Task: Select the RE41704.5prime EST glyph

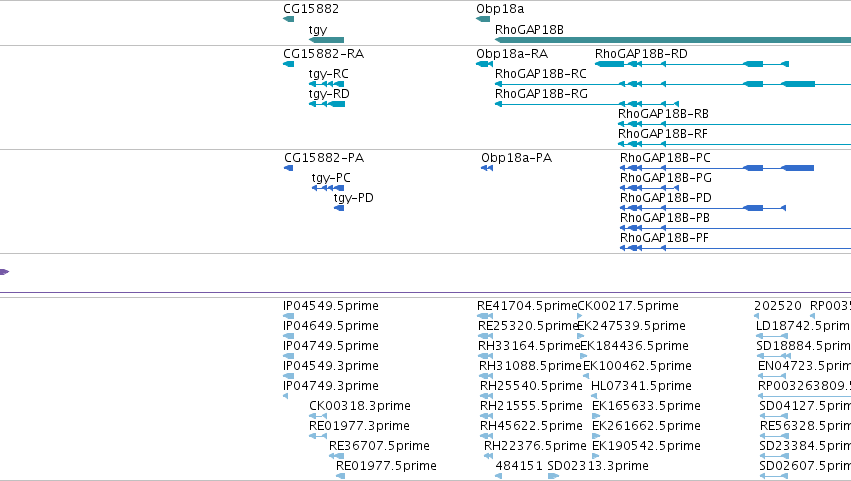Action: pyautogui.click(x=485, y=316)
